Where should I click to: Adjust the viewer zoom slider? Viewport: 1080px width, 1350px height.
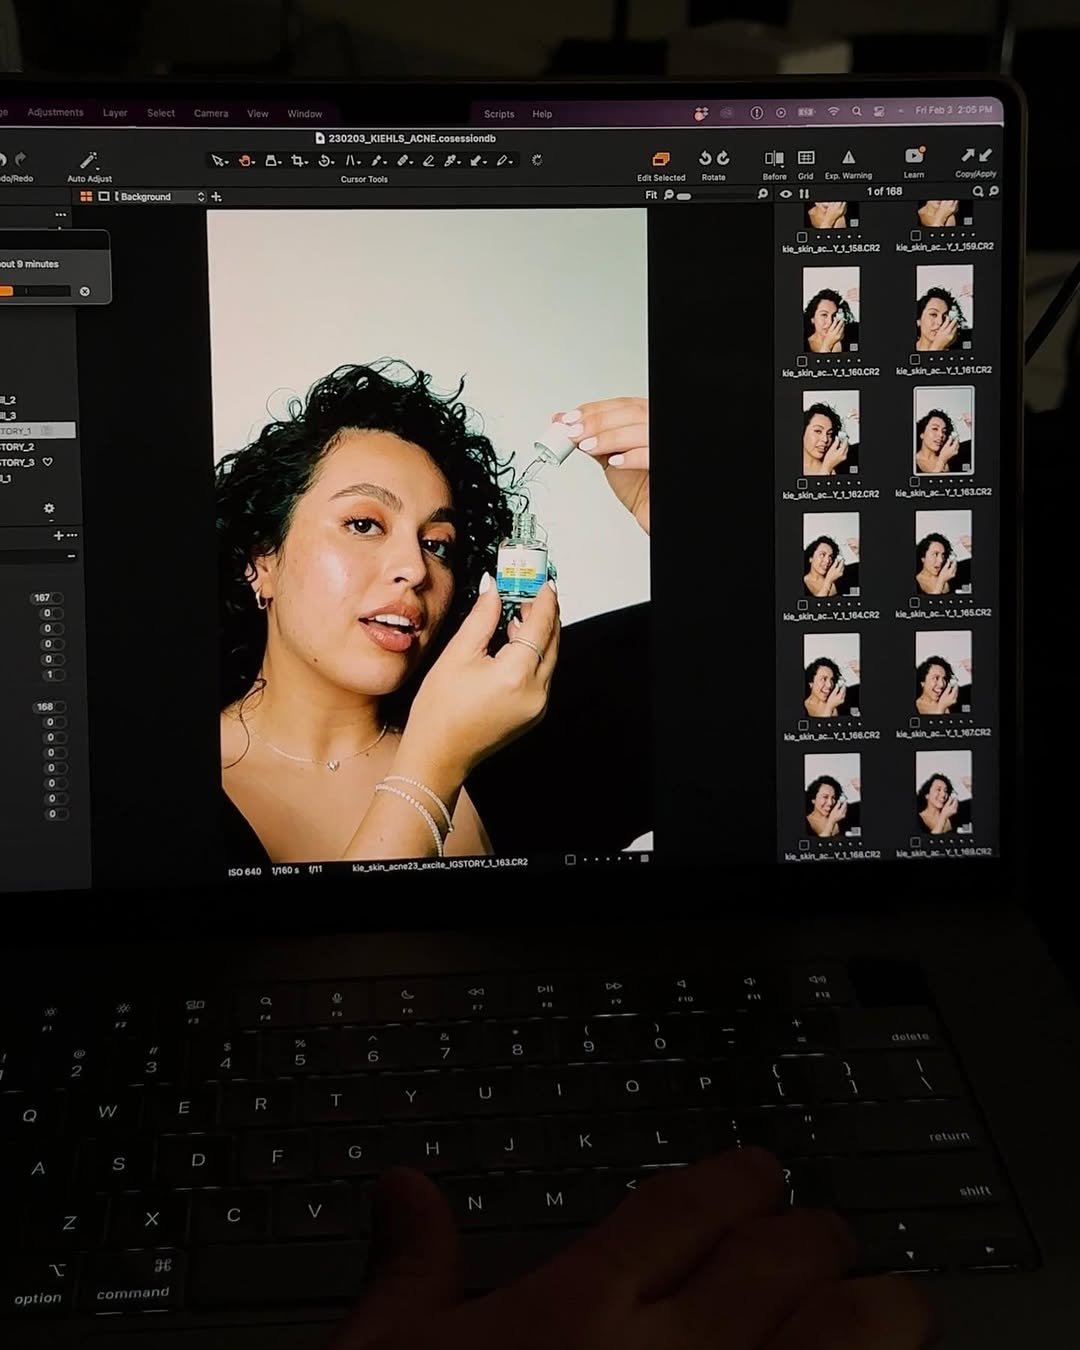(684, 196)
